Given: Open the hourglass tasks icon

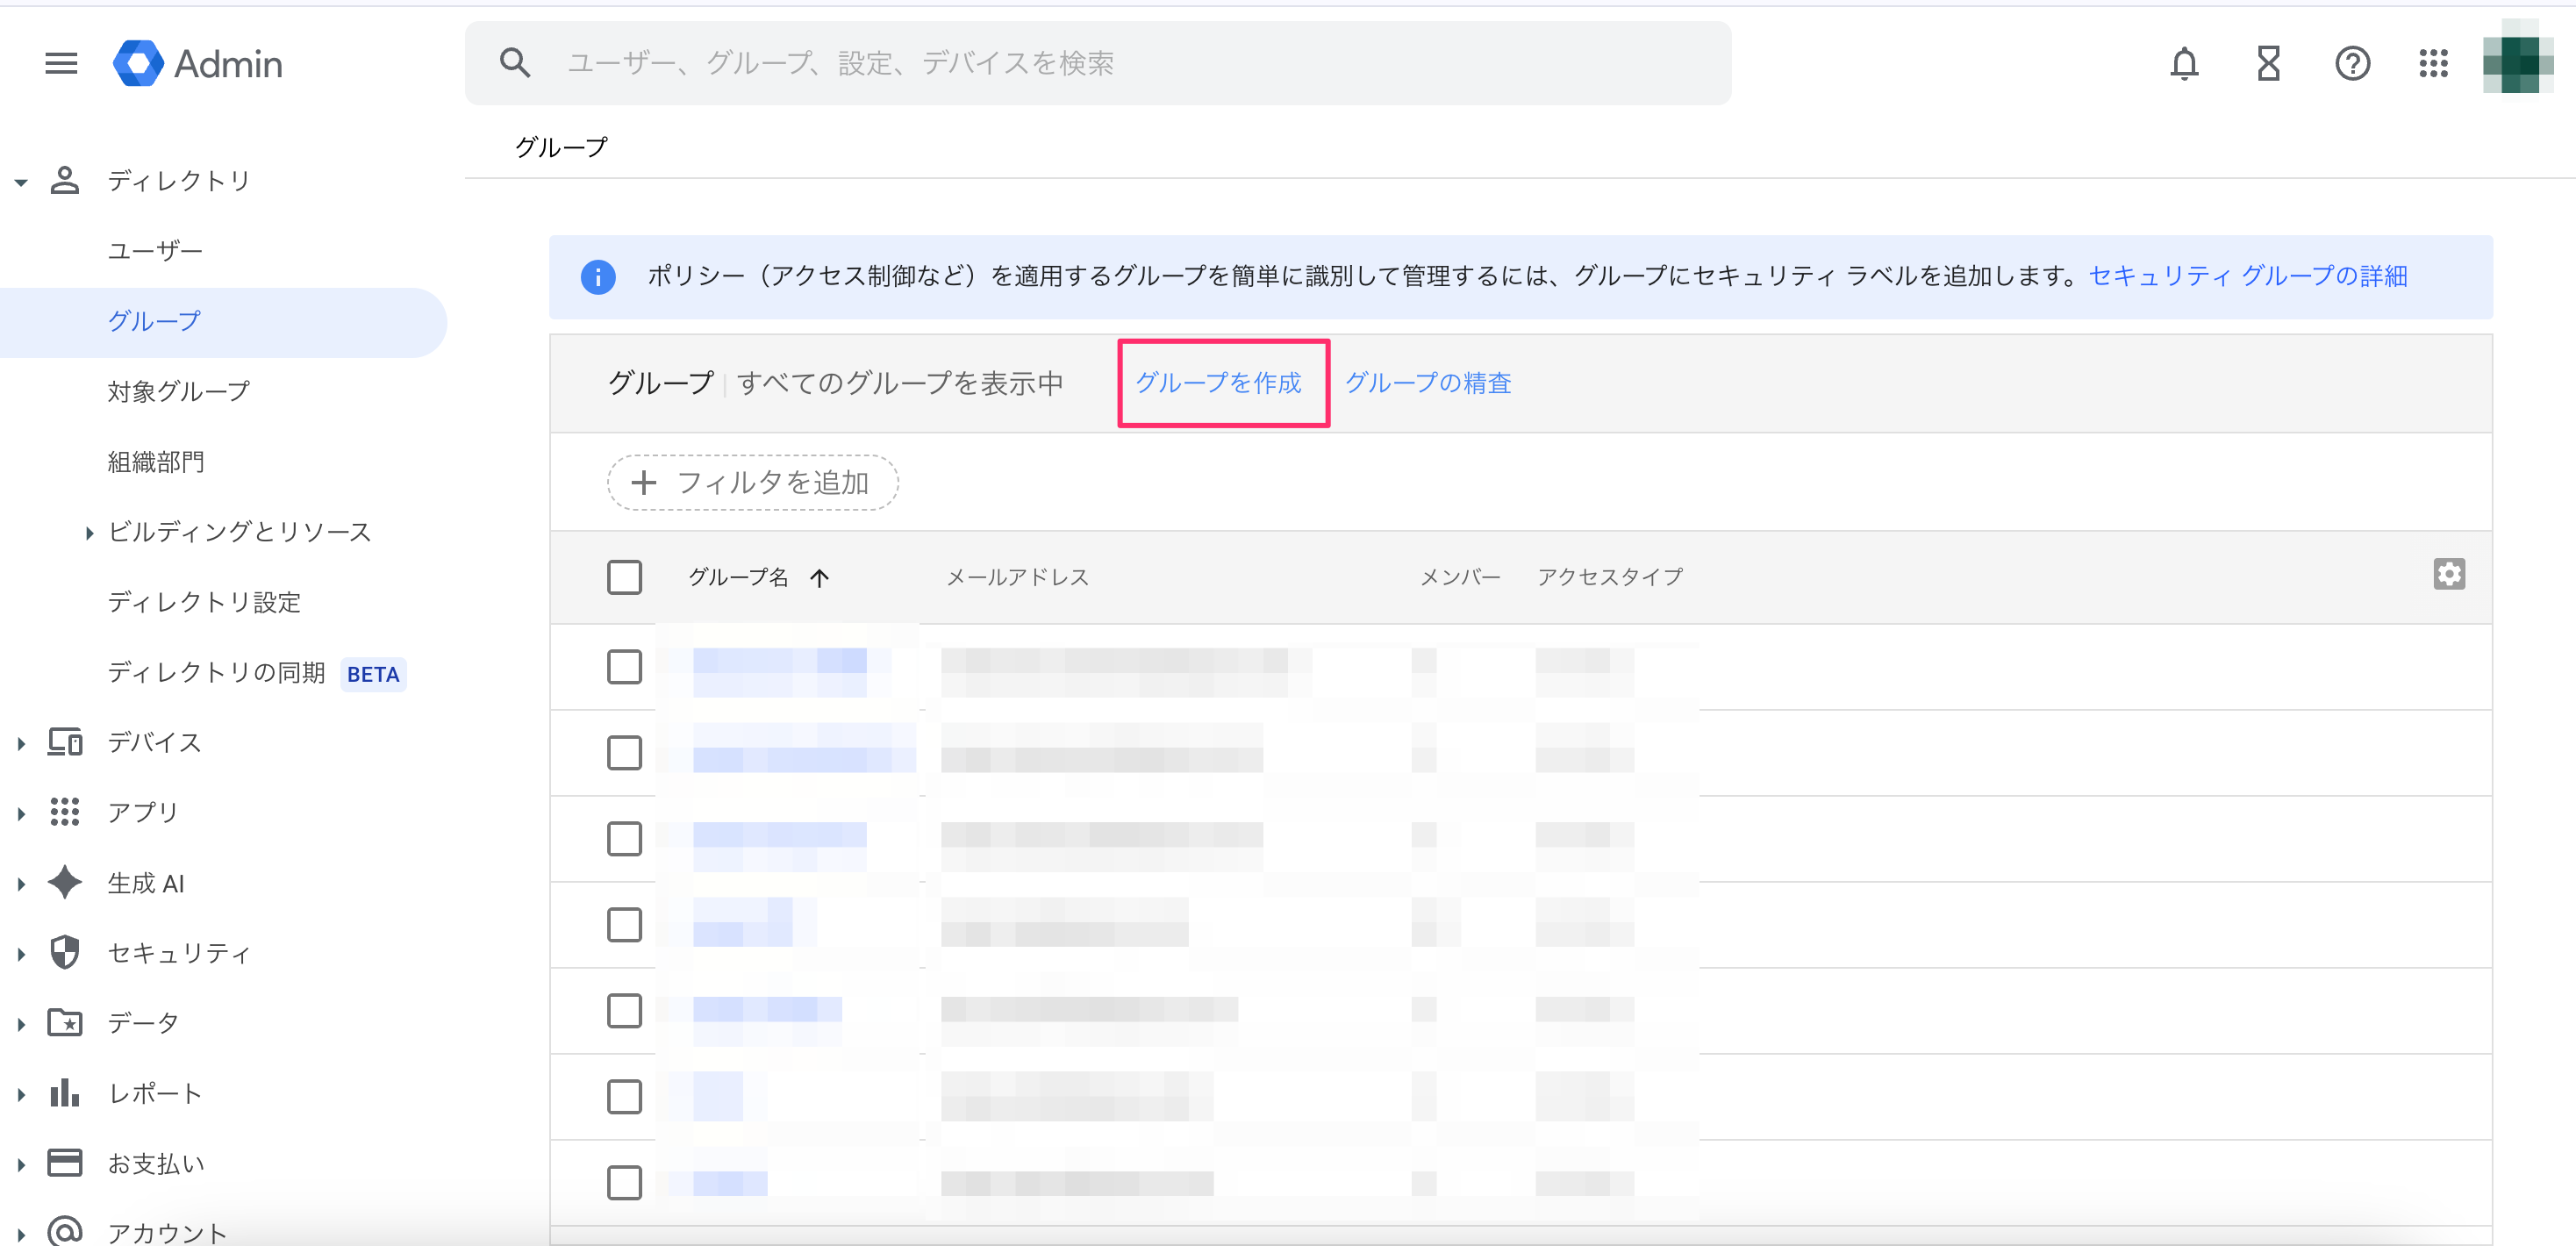Looking at the screenshot, I should tap(2268, 64).
